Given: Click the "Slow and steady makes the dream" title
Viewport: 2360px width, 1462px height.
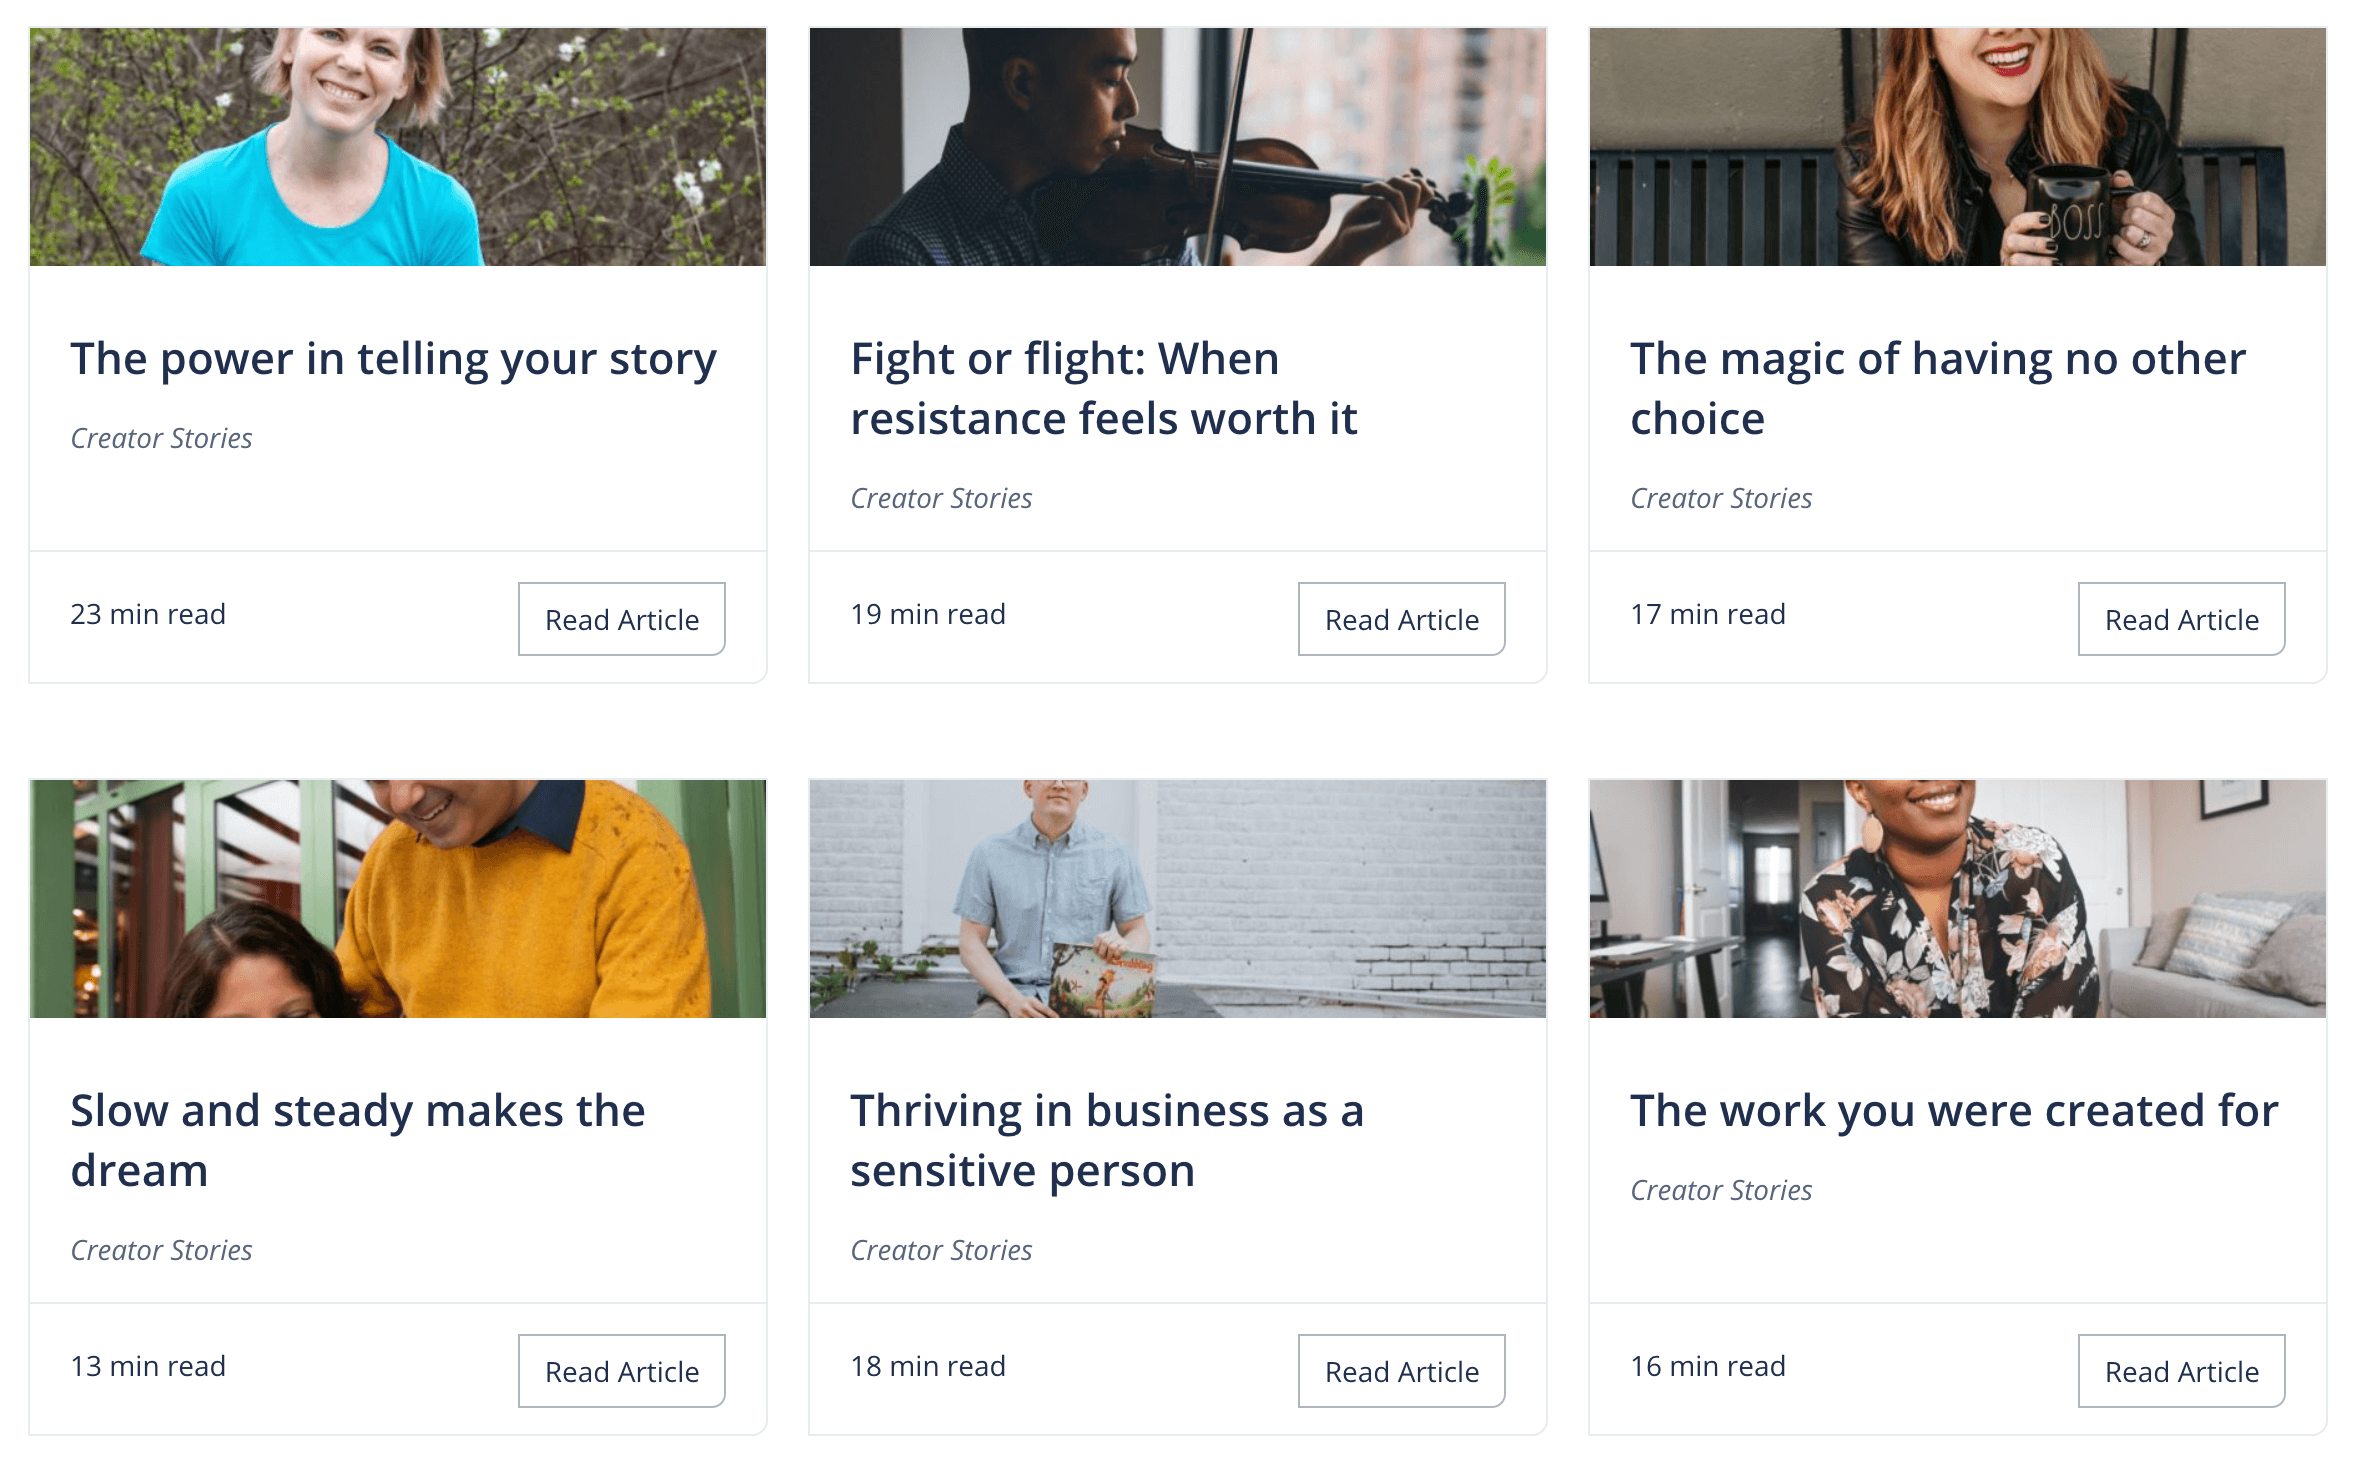Looking at the screenshot, I should 357,1140.
